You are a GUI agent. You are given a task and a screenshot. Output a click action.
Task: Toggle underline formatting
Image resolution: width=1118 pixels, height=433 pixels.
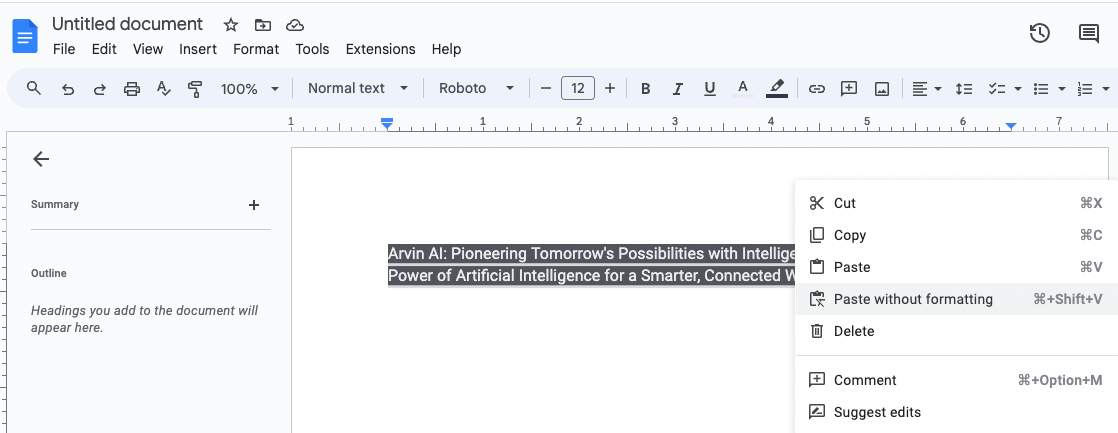click(x=710, y=89)
